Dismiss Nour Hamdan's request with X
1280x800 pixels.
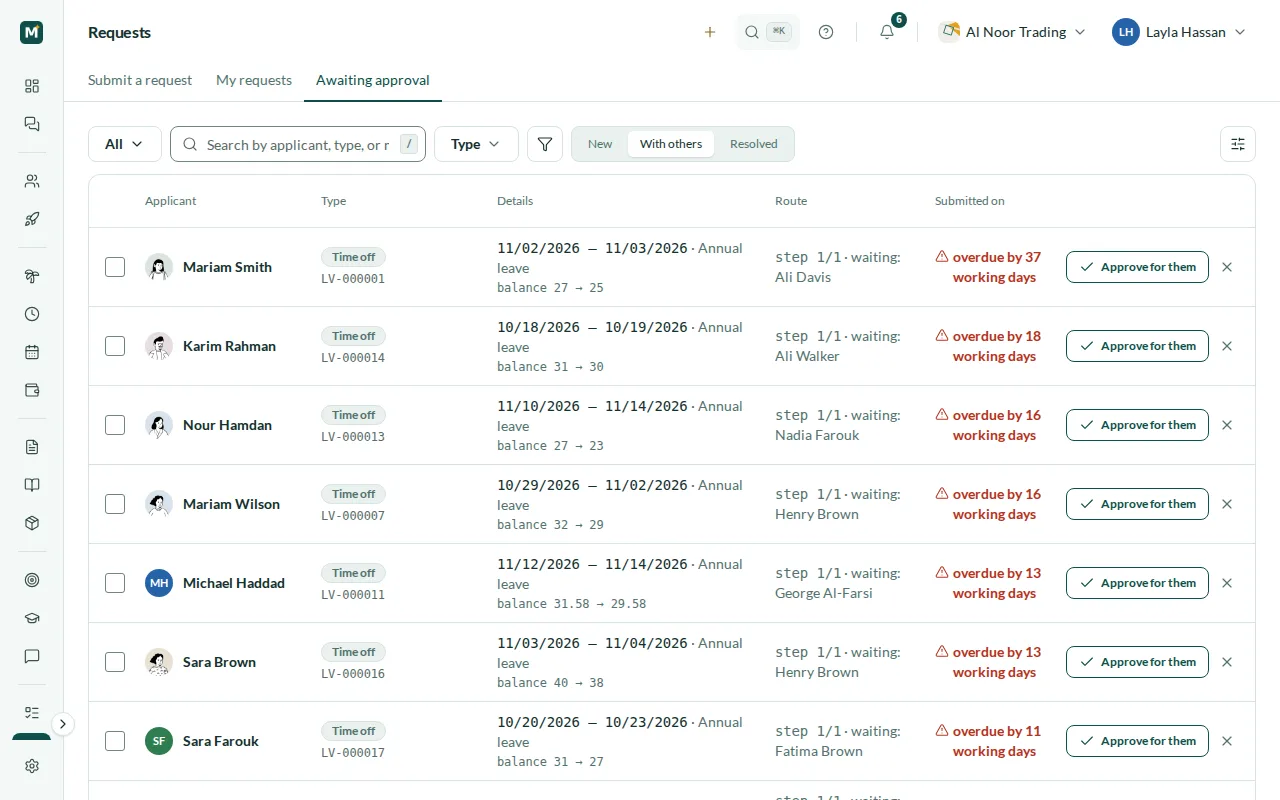coord(1227,425)
